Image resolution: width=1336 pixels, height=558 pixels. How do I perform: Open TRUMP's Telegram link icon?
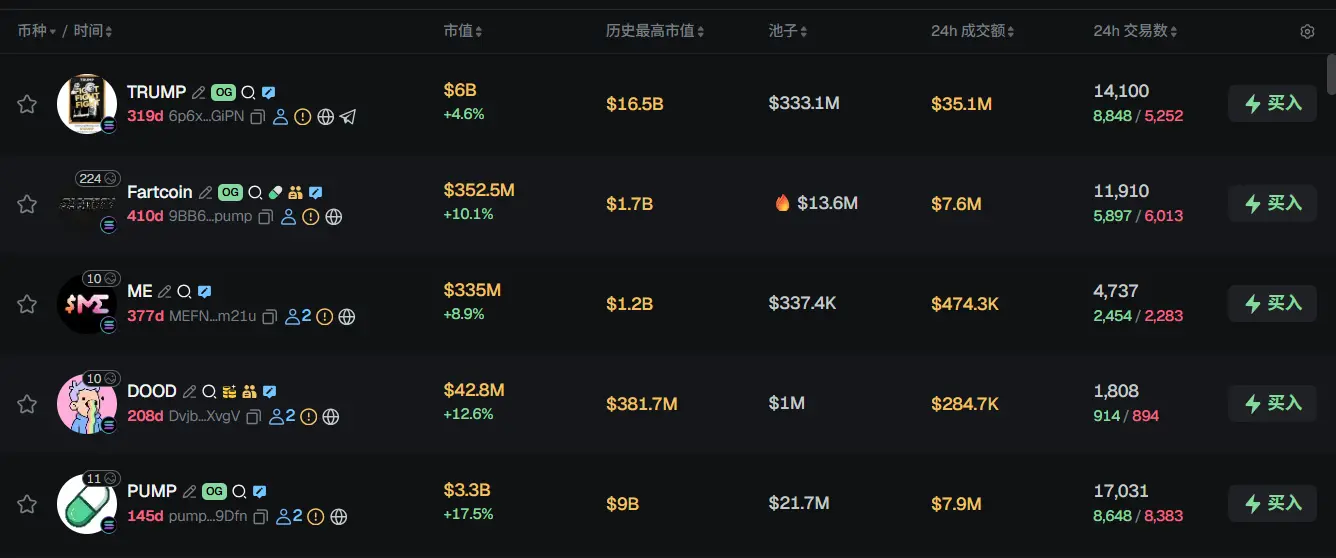[x=348, y=117]
